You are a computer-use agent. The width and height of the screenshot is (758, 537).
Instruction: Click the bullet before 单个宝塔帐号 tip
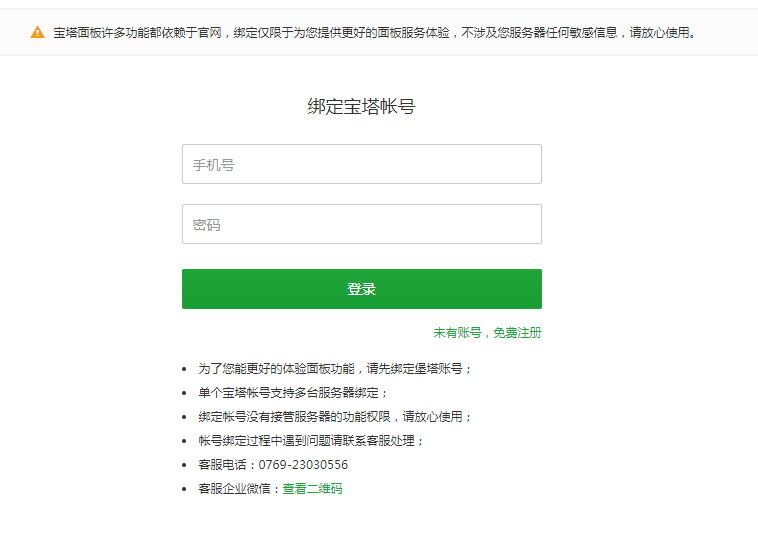(184, 393)
